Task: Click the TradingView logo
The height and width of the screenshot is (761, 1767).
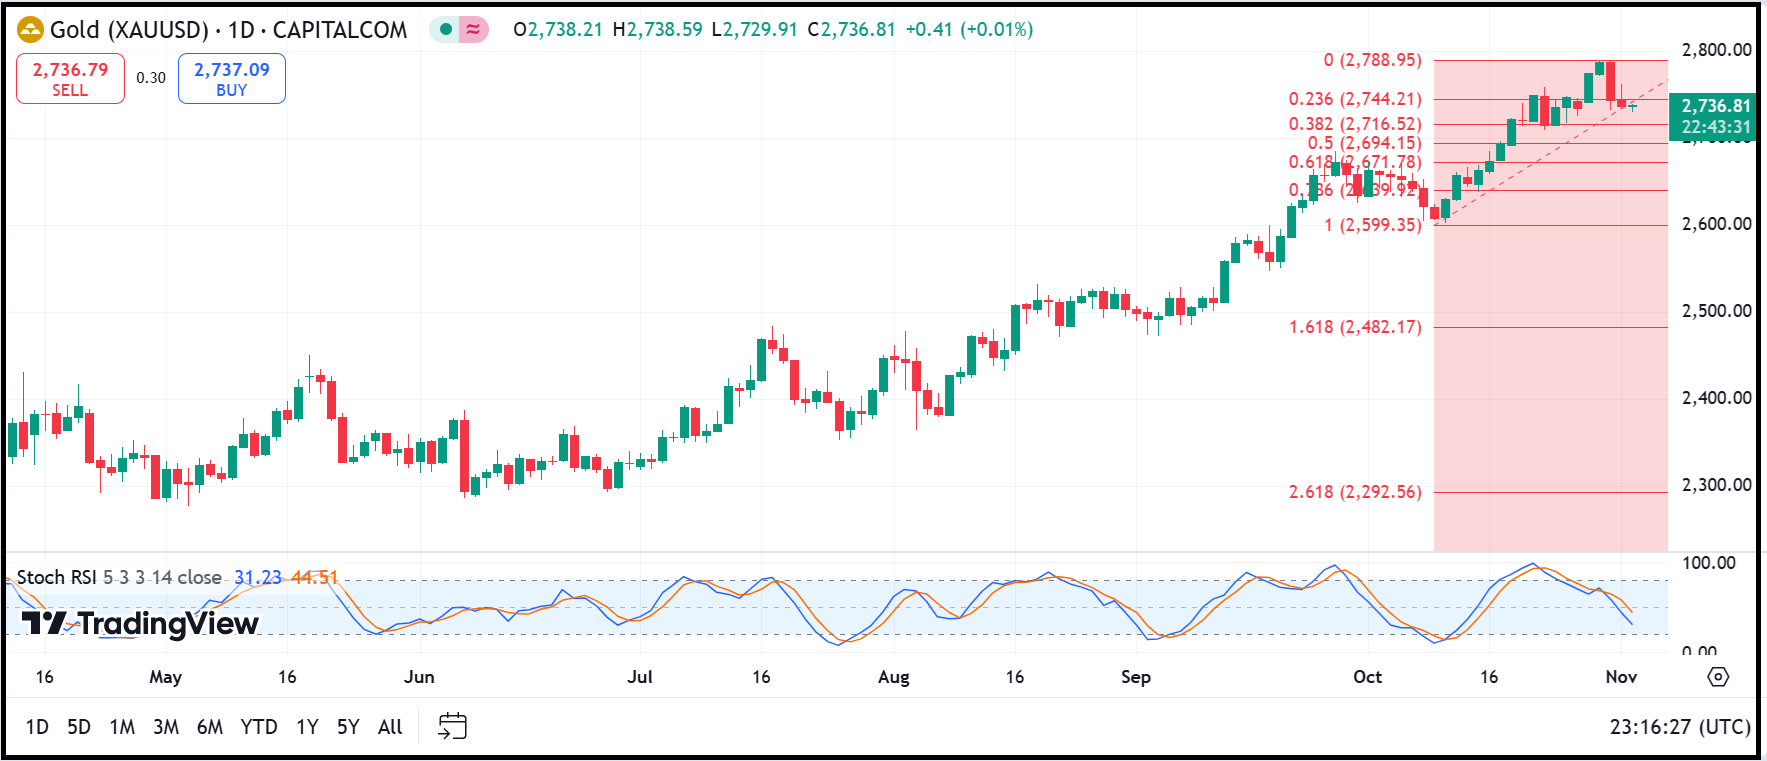Action: 140,624
